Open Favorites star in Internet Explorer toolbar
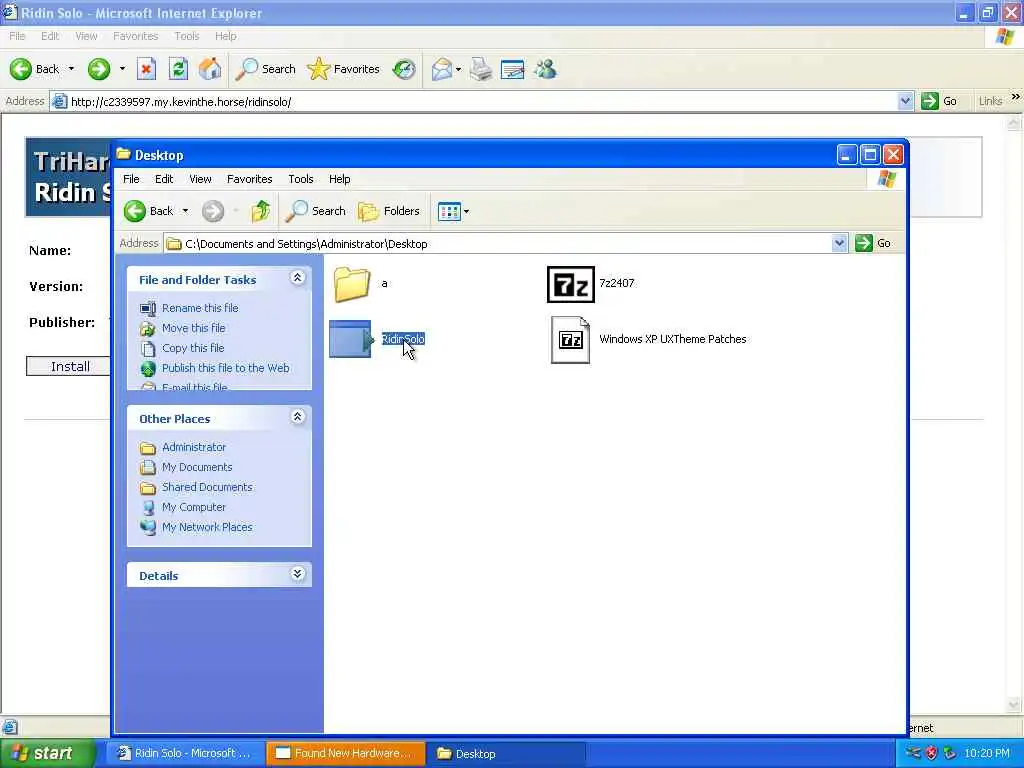Image resolution: width=1024 pixels, height=768 pixels. [344, 69]
